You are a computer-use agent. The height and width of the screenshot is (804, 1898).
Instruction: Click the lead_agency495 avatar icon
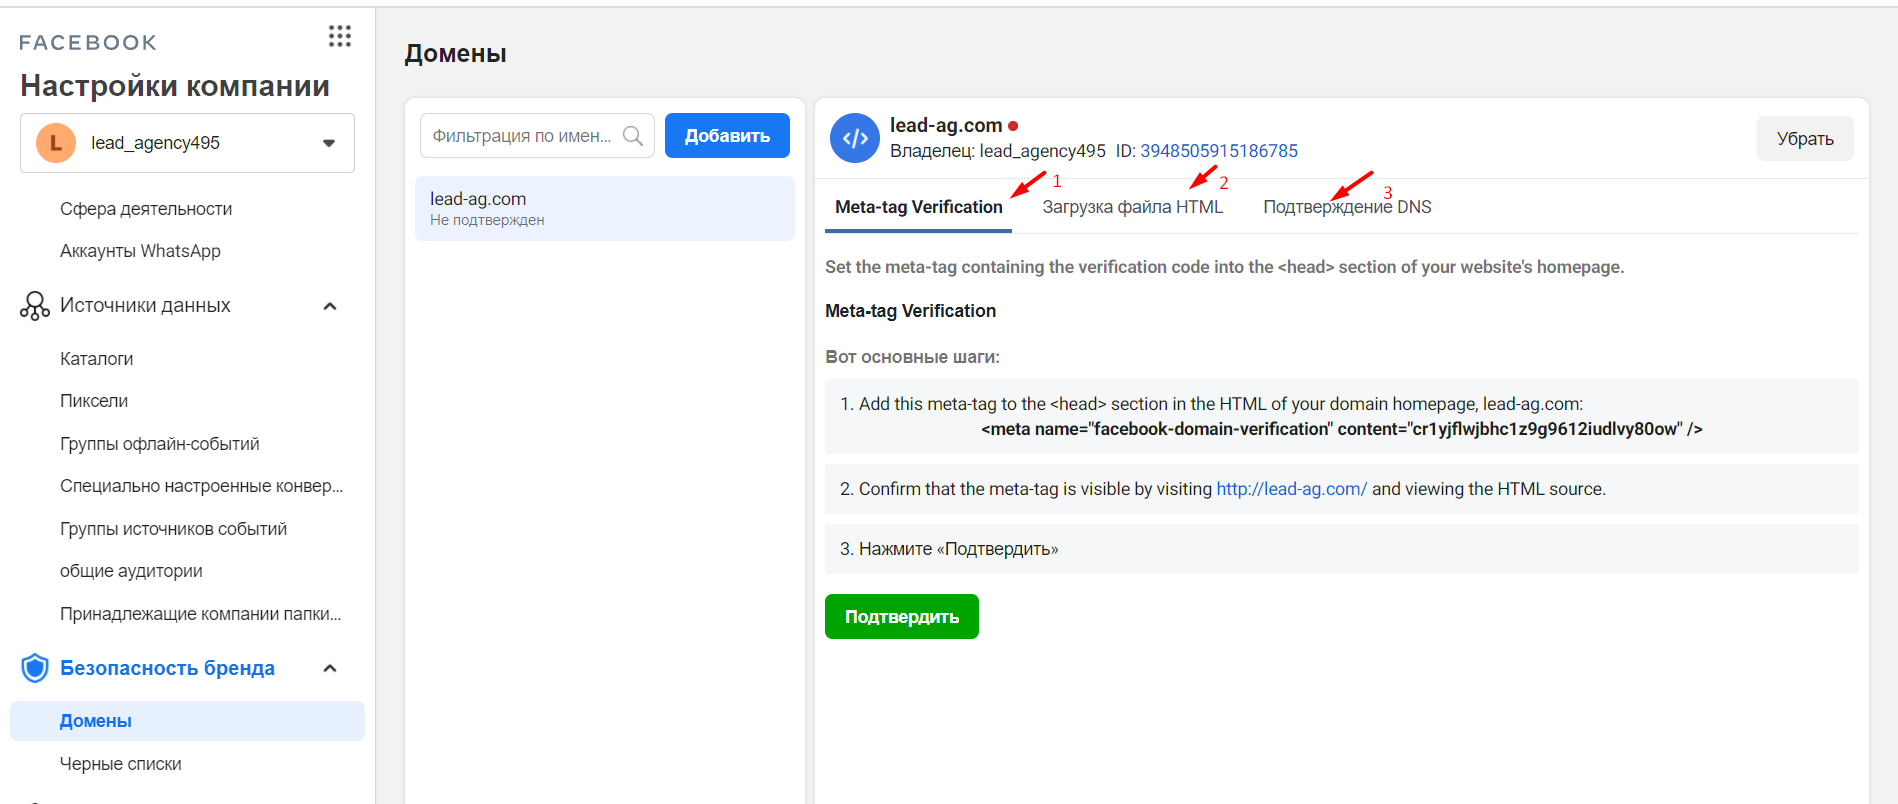tap(56, 143)
